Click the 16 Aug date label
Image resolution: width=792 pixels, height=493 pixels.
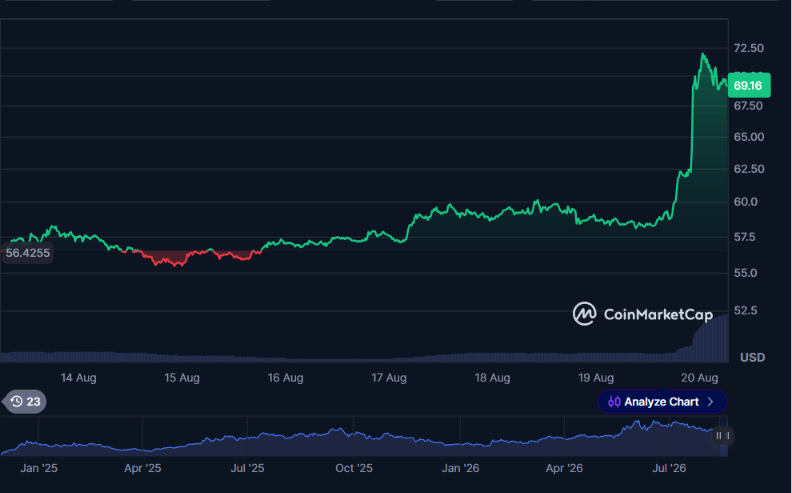pos(285,378)
